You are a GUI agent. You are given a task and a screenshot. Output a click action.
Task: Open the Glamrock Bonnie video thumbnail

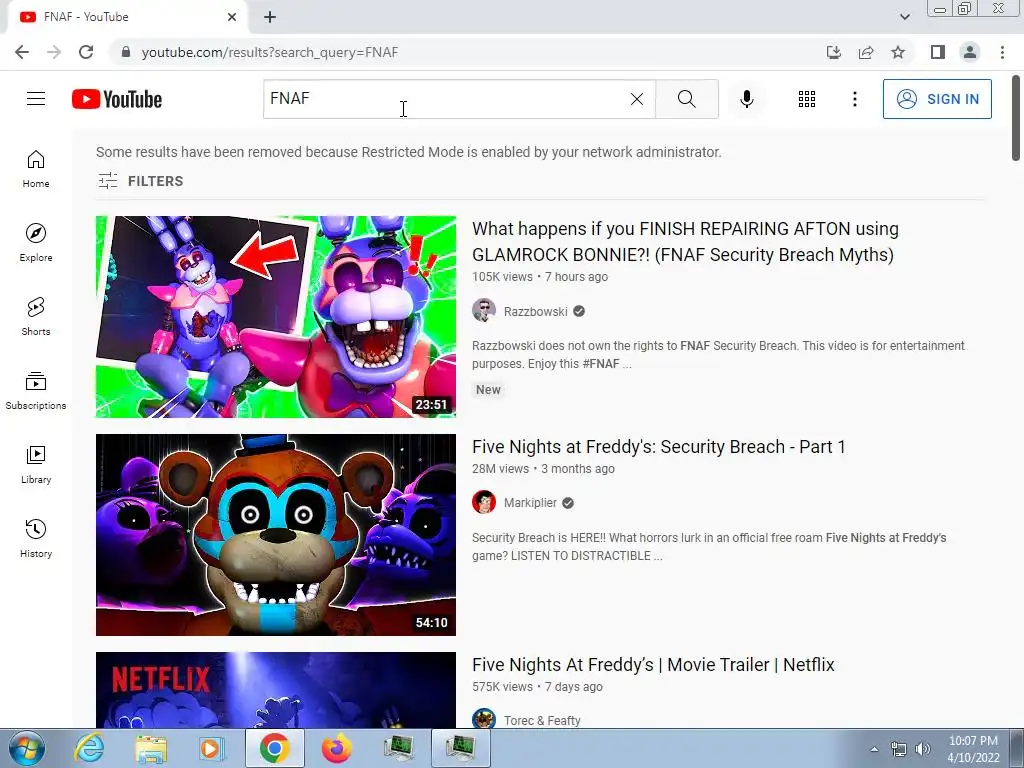click(x=276, y=317)
